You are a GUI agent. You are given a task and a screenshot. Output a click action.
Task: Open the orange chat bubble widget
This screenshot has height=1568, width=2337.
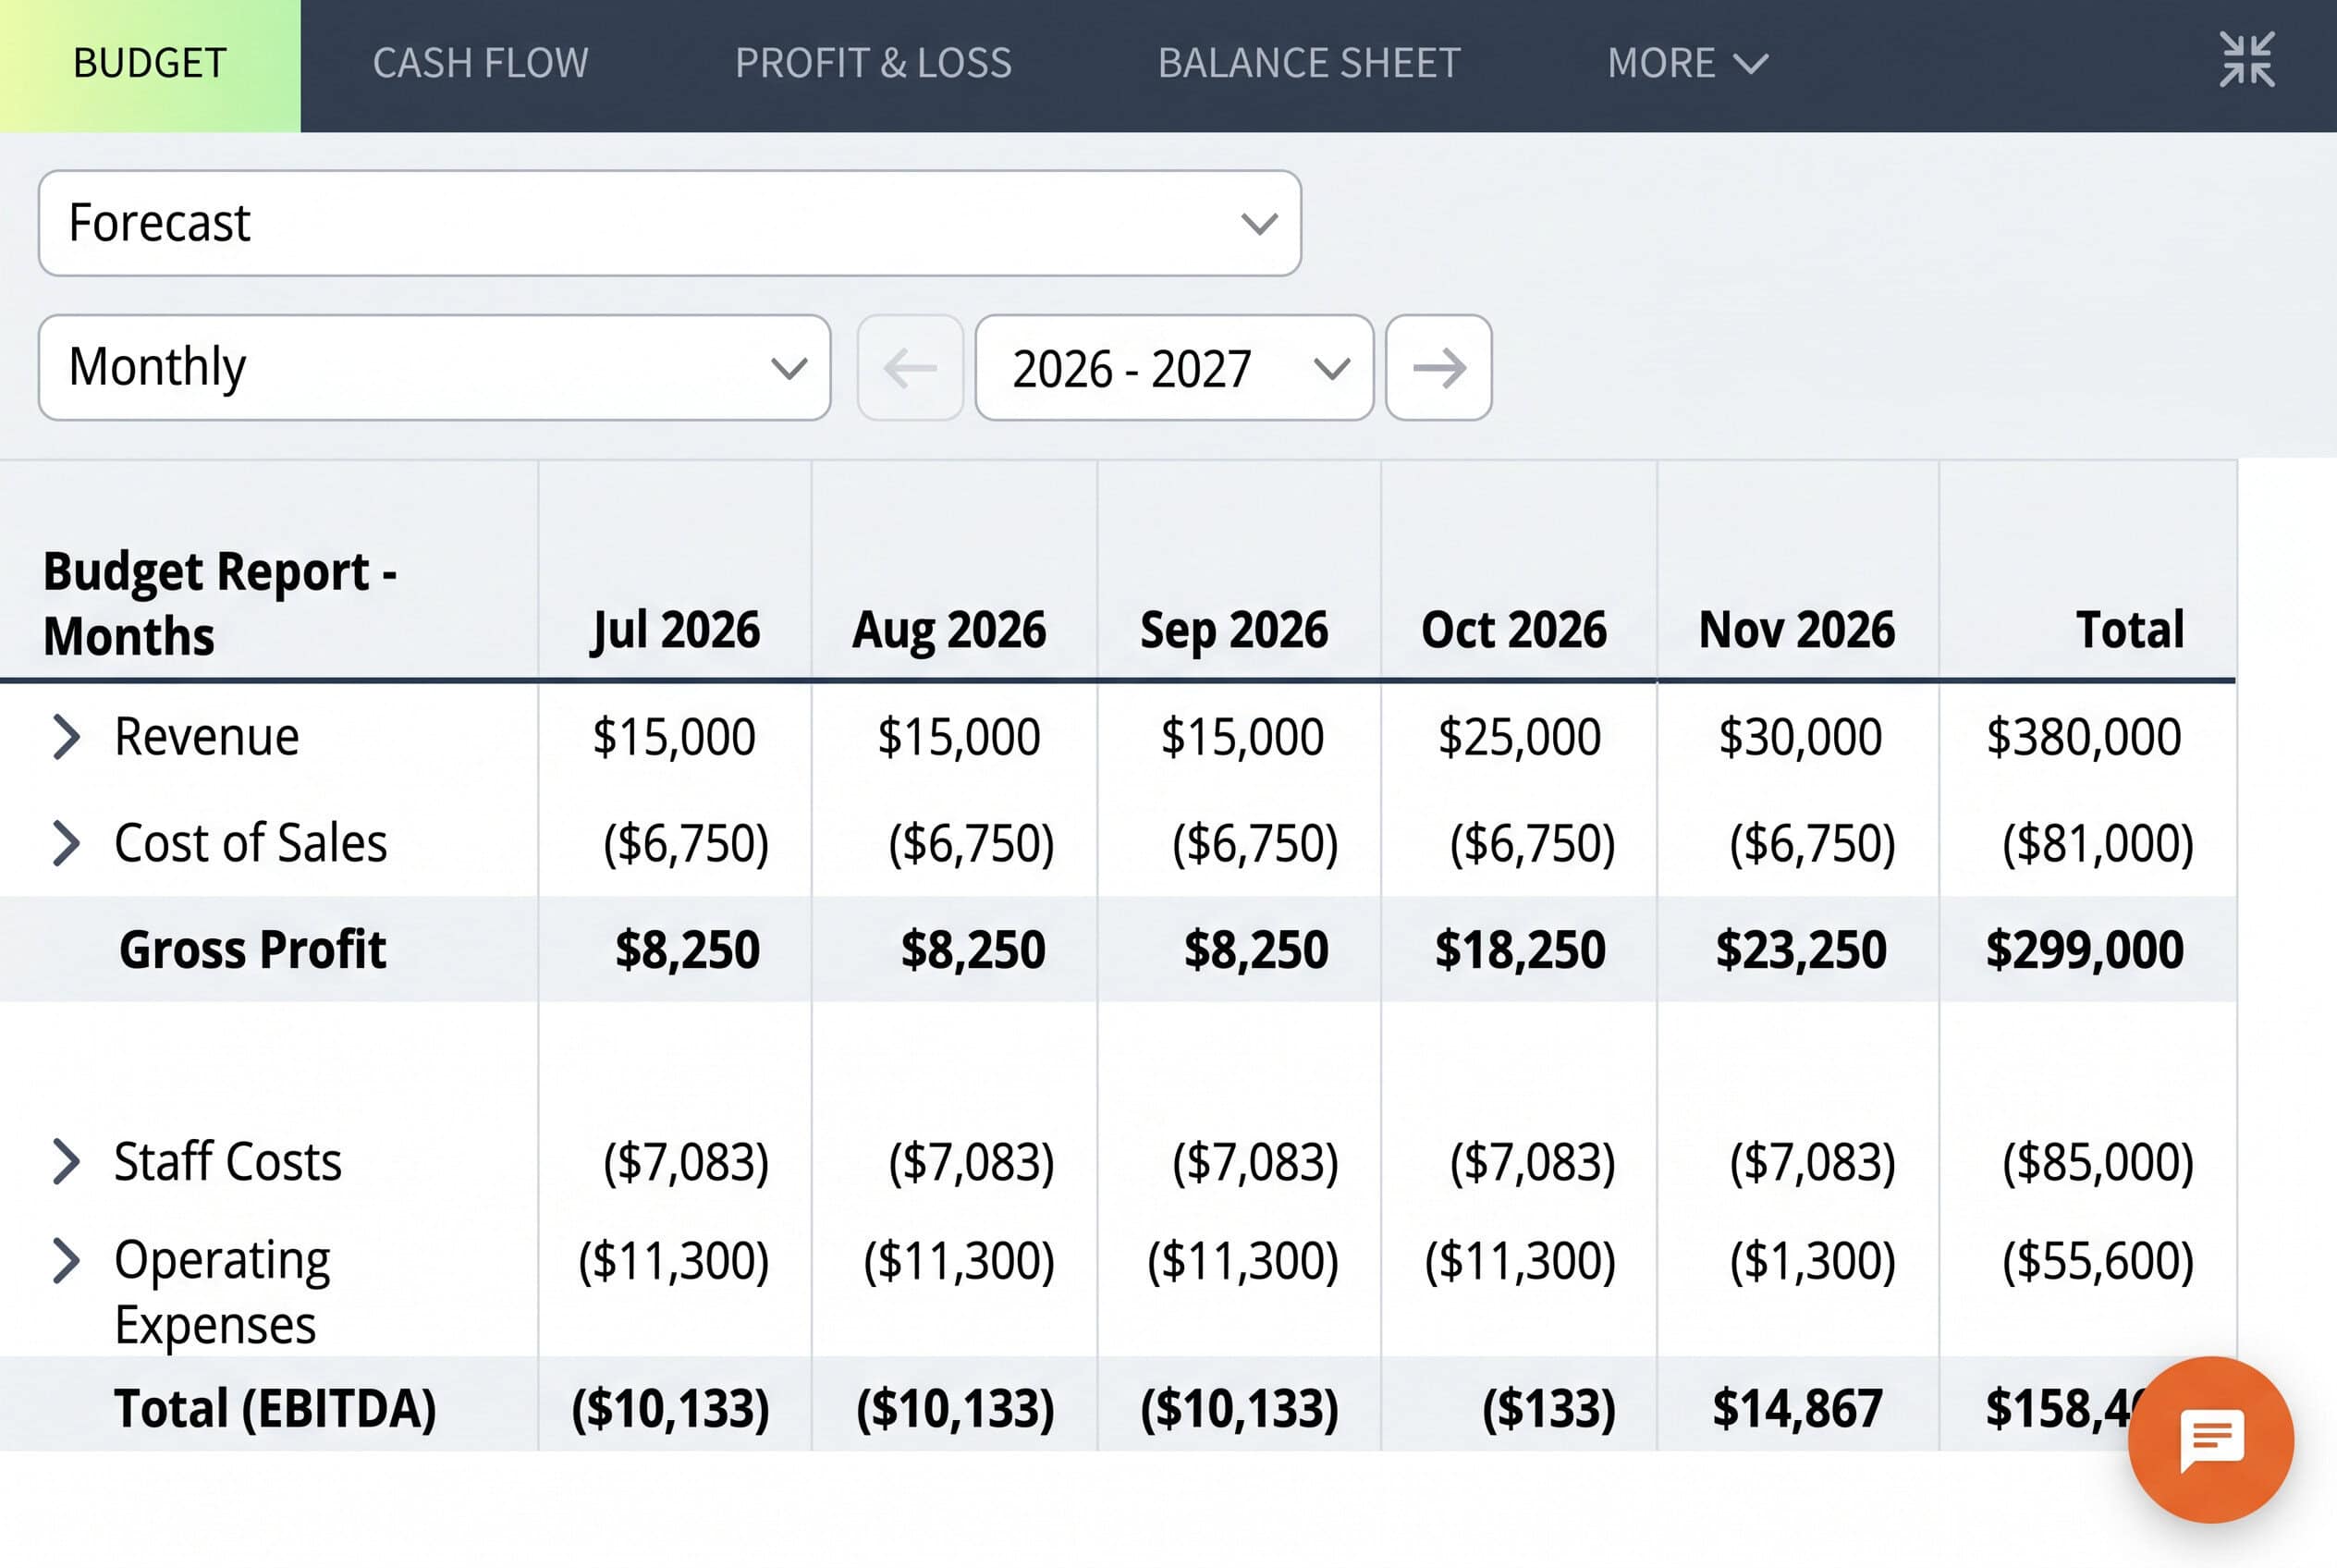pos(2211,1439)
